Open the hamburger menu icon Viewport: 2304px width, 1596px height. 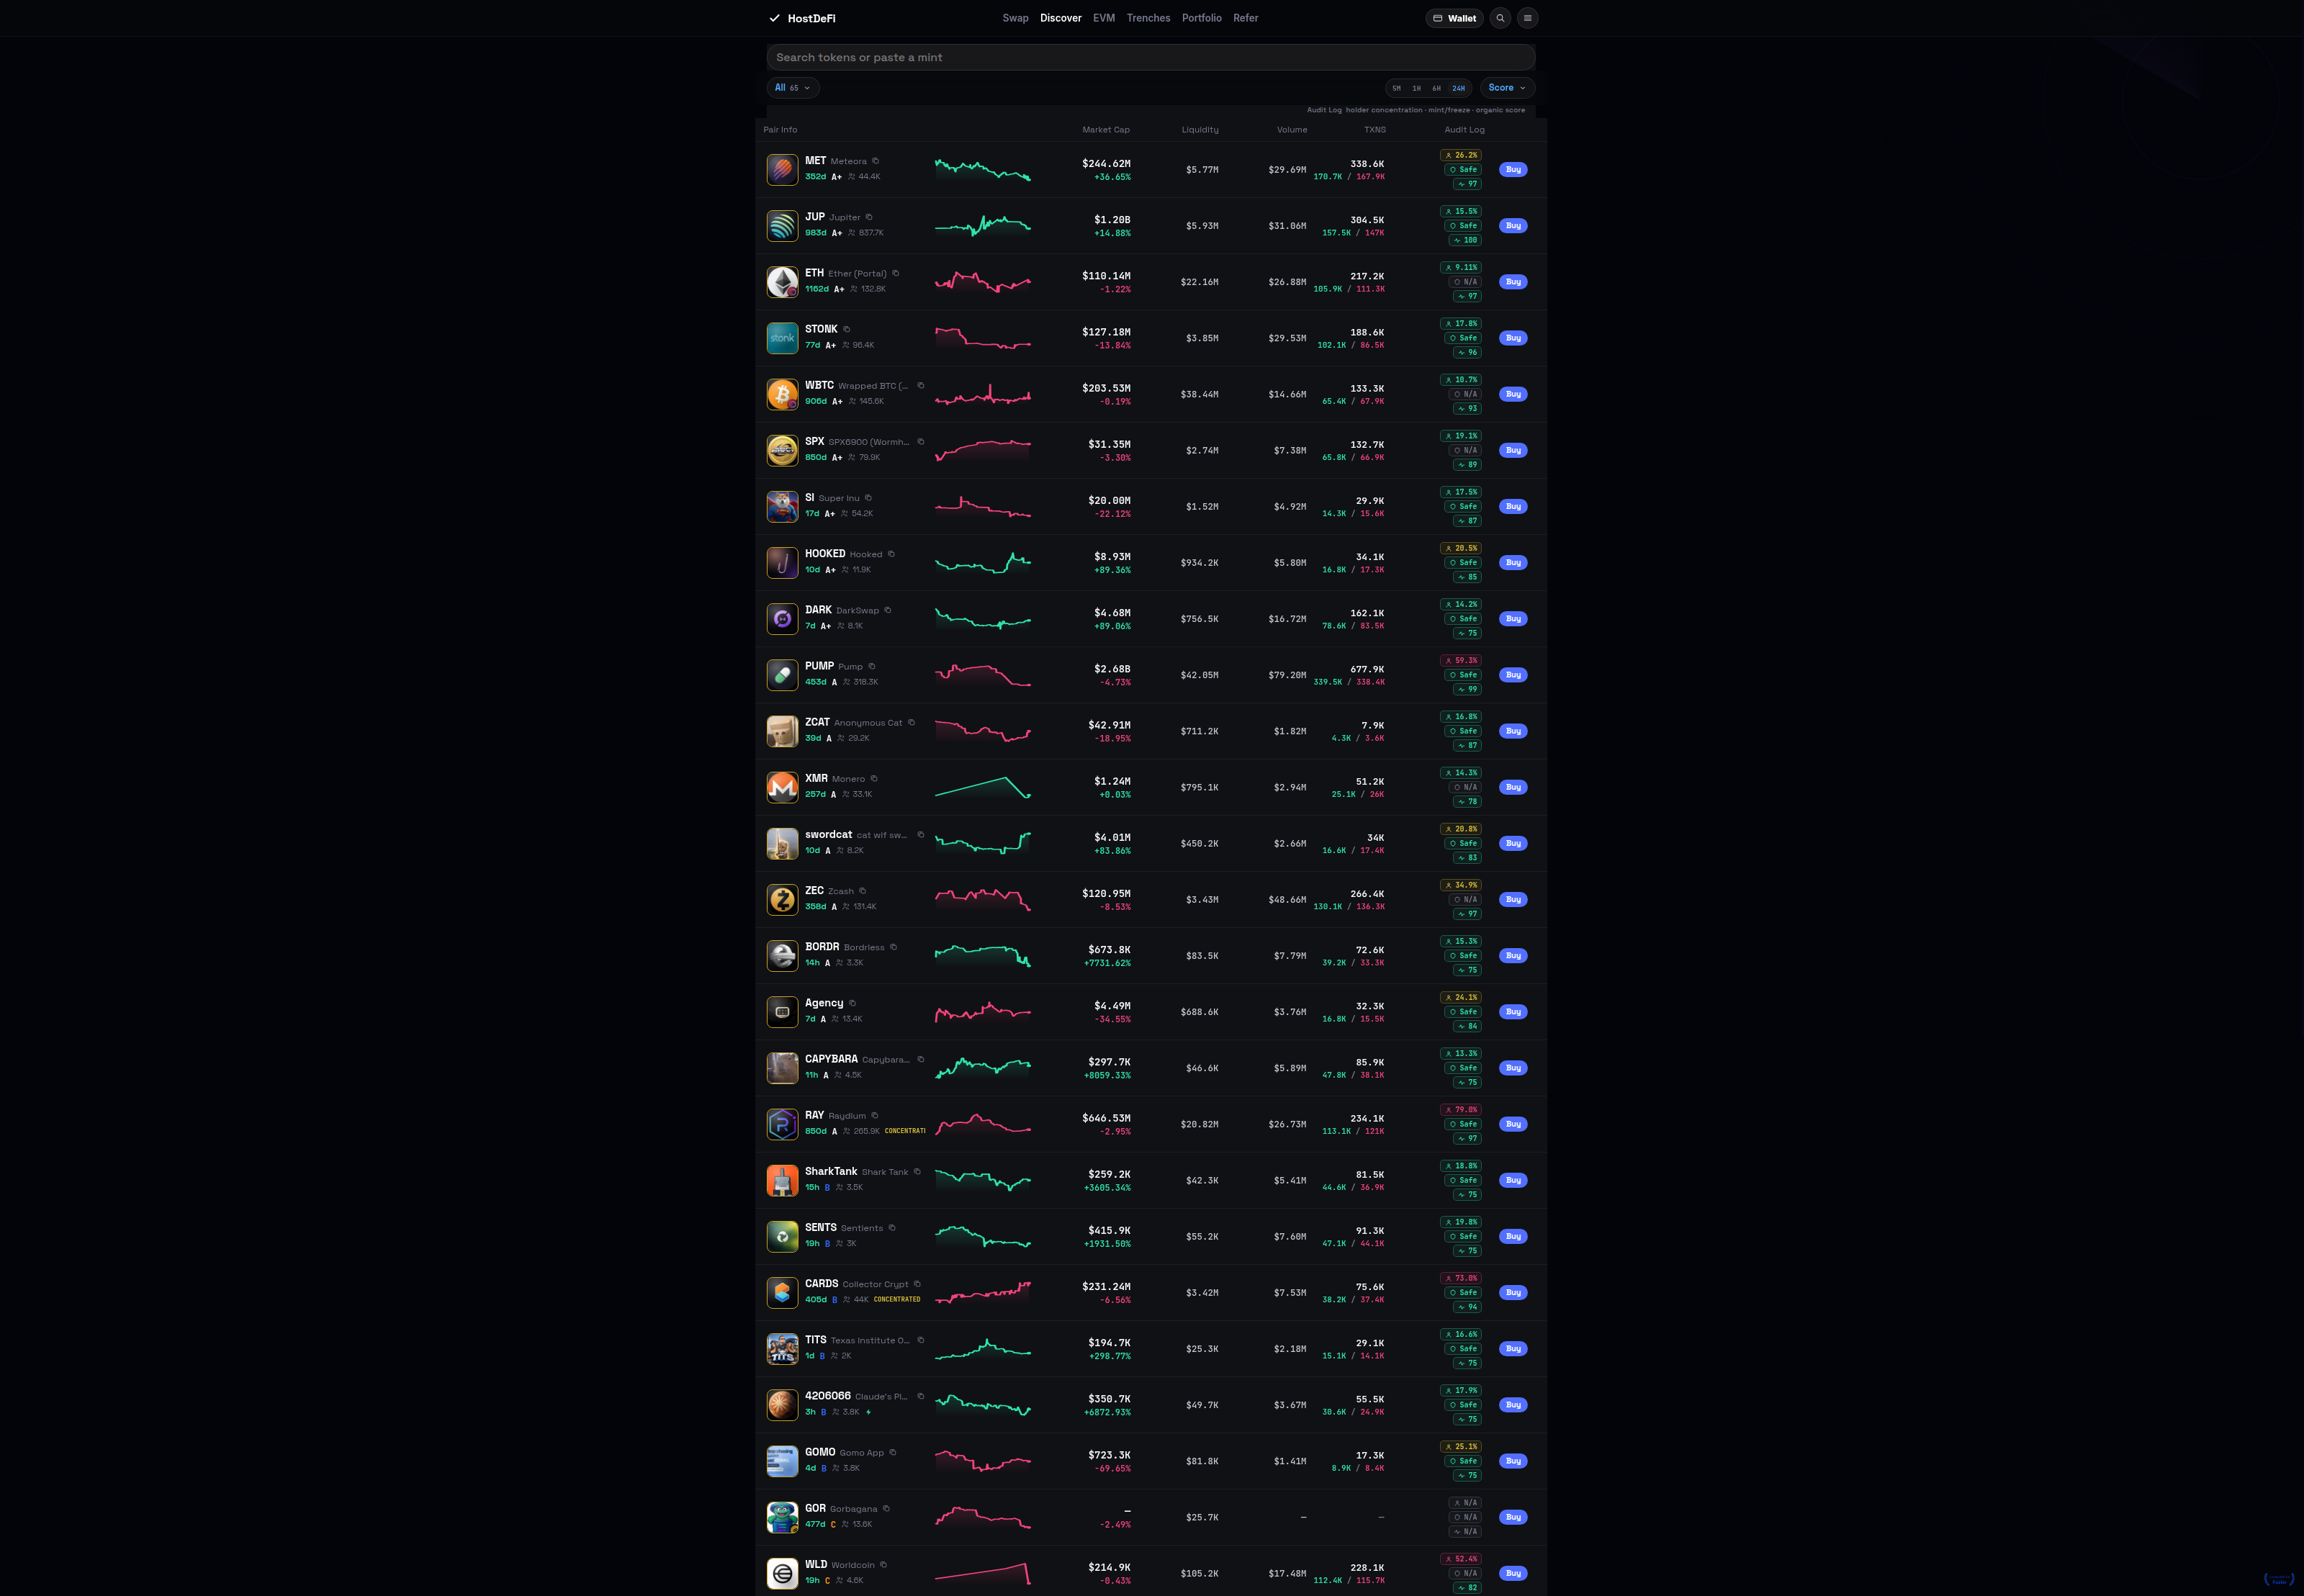(x=1527, y=18)
